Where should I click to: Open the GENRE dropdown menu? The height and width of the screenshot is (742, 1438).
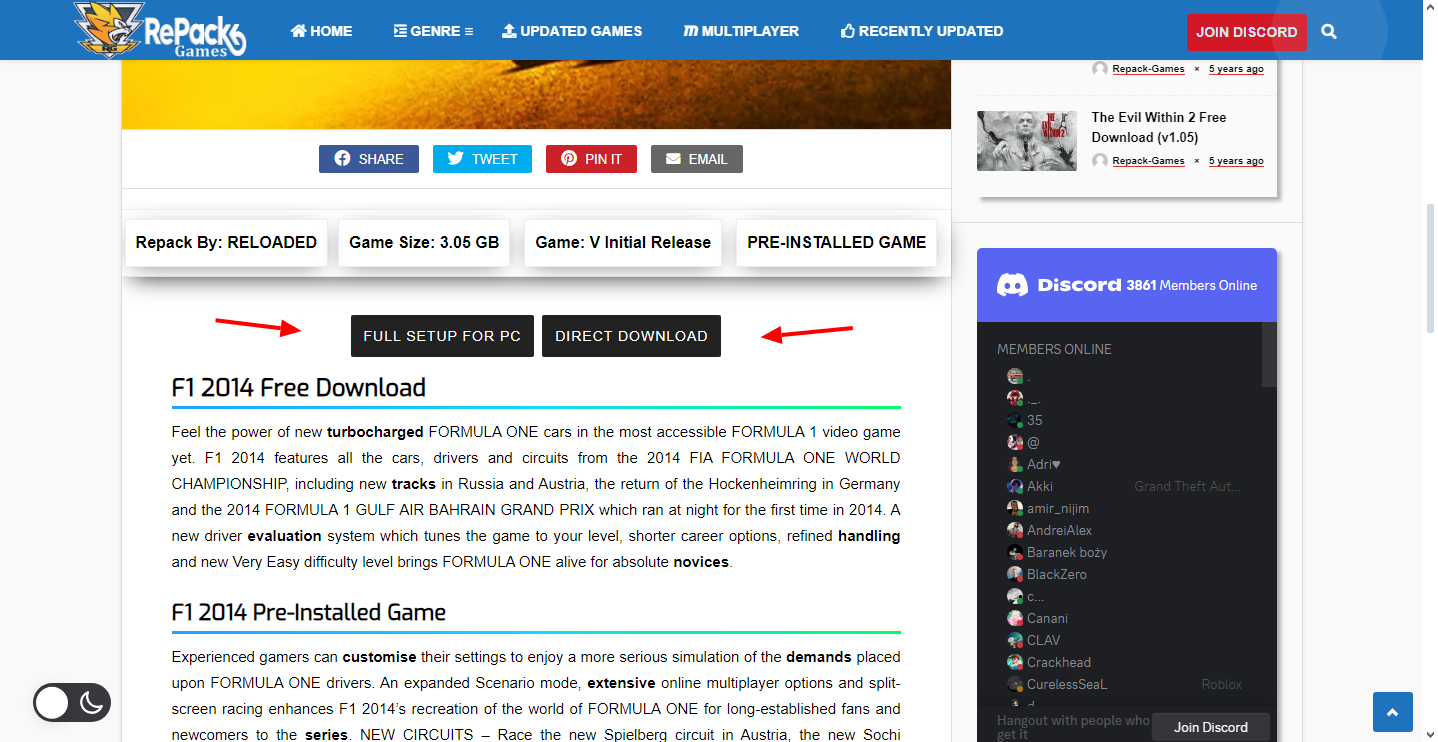(433, 30)
